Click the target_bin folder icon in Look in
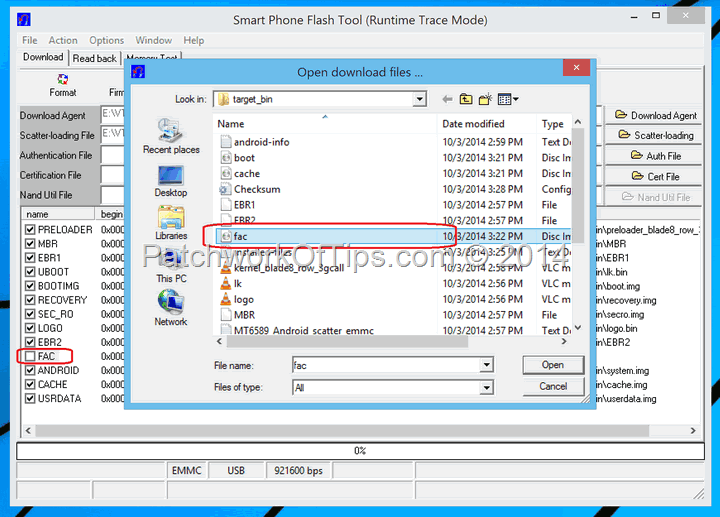Screen dimensions: 720x517 224,99
